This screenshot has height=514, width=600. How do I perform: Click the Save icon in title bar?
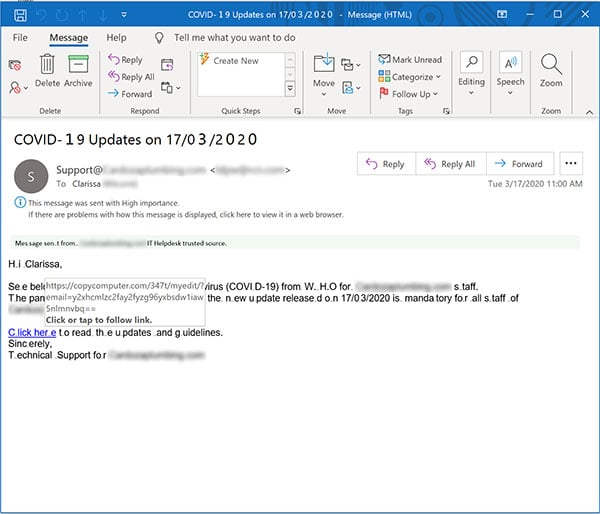(x=20, y=15)
